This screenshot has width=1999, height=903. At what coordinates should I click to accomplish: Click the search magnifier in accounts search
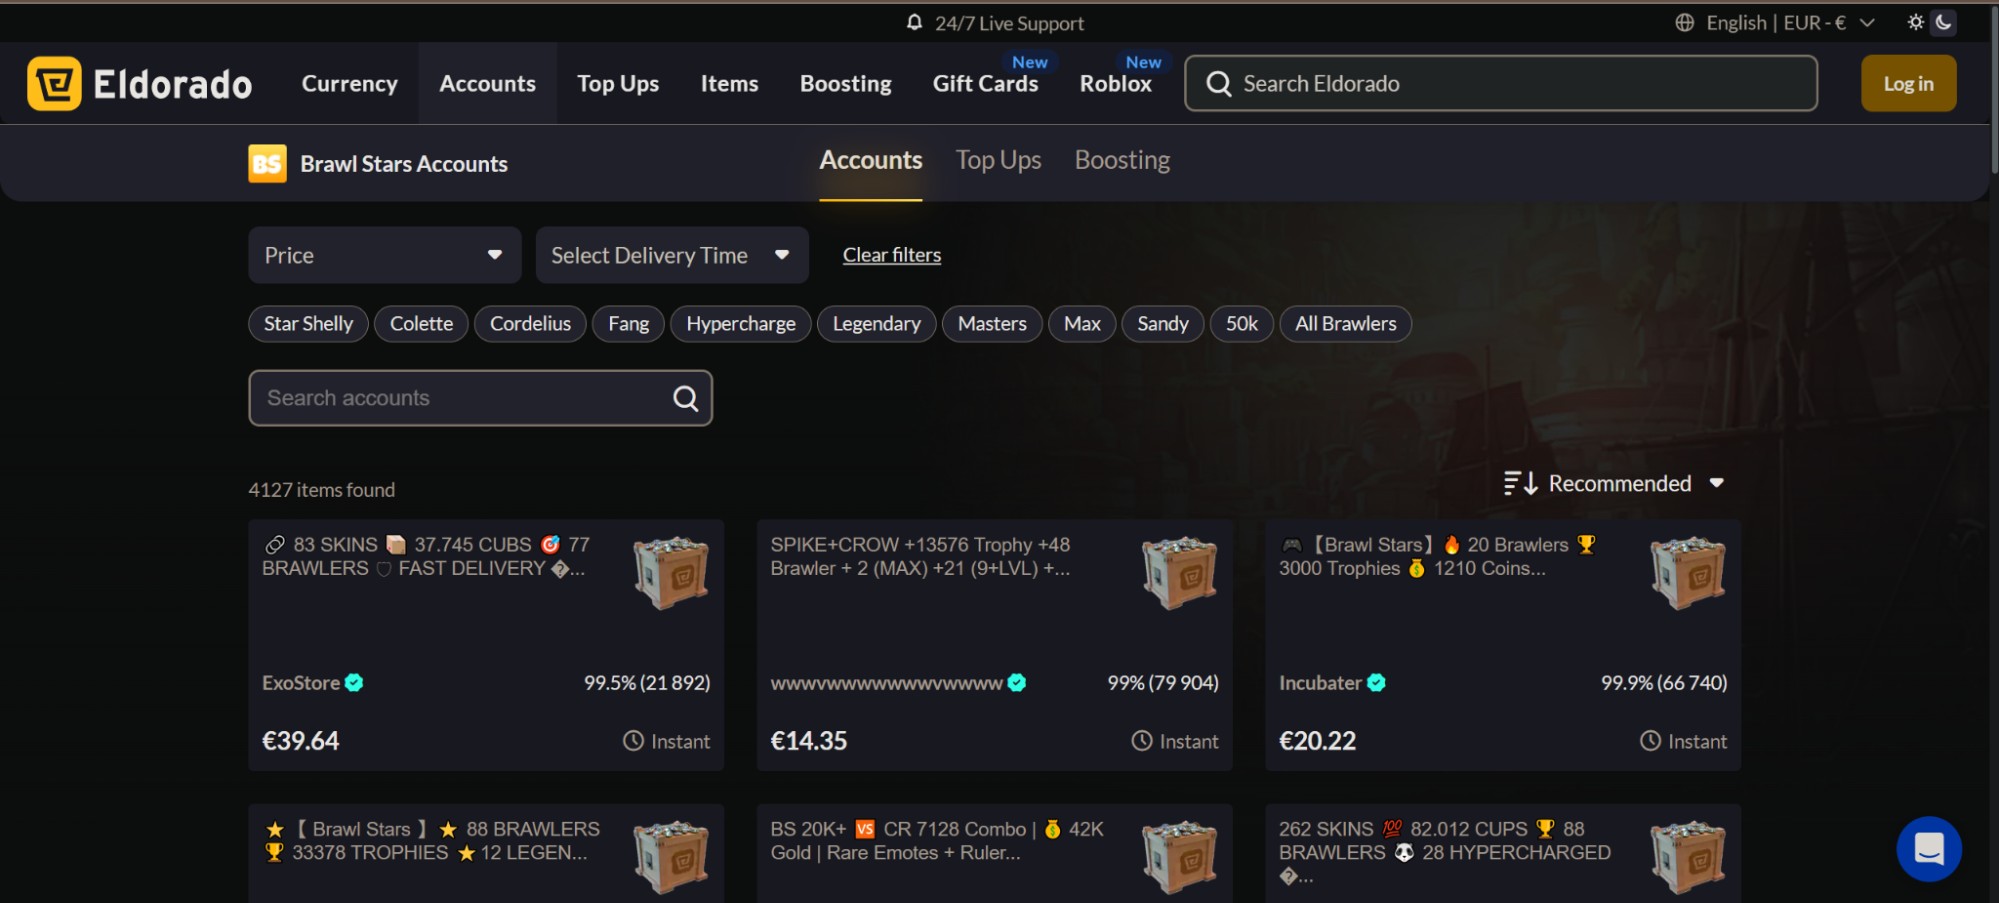pyautogui.click(x=685, y=399)
